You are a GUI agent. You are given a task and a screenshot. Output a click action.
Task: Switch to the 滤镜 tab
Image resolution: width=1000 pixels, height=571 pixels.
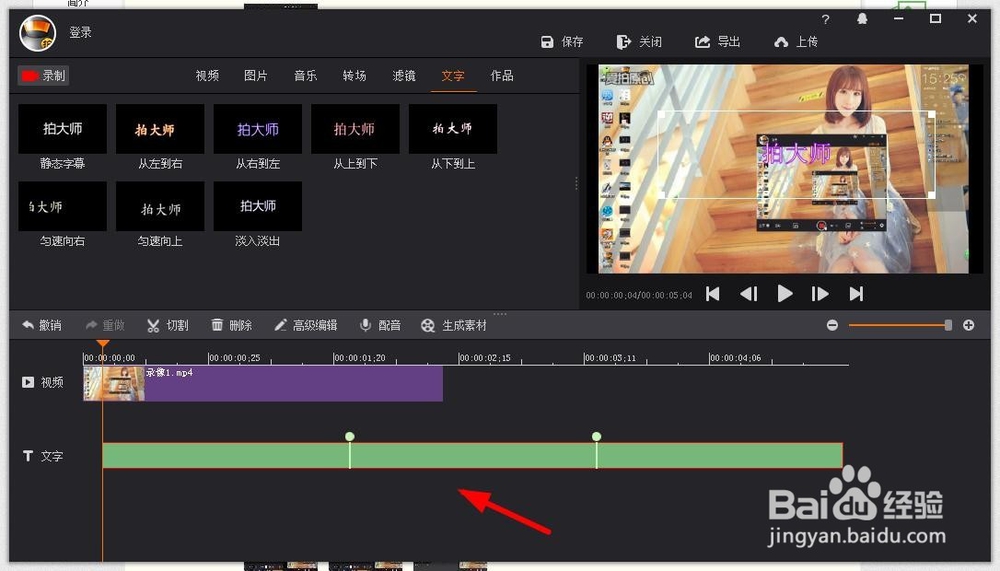coord(404,75)
